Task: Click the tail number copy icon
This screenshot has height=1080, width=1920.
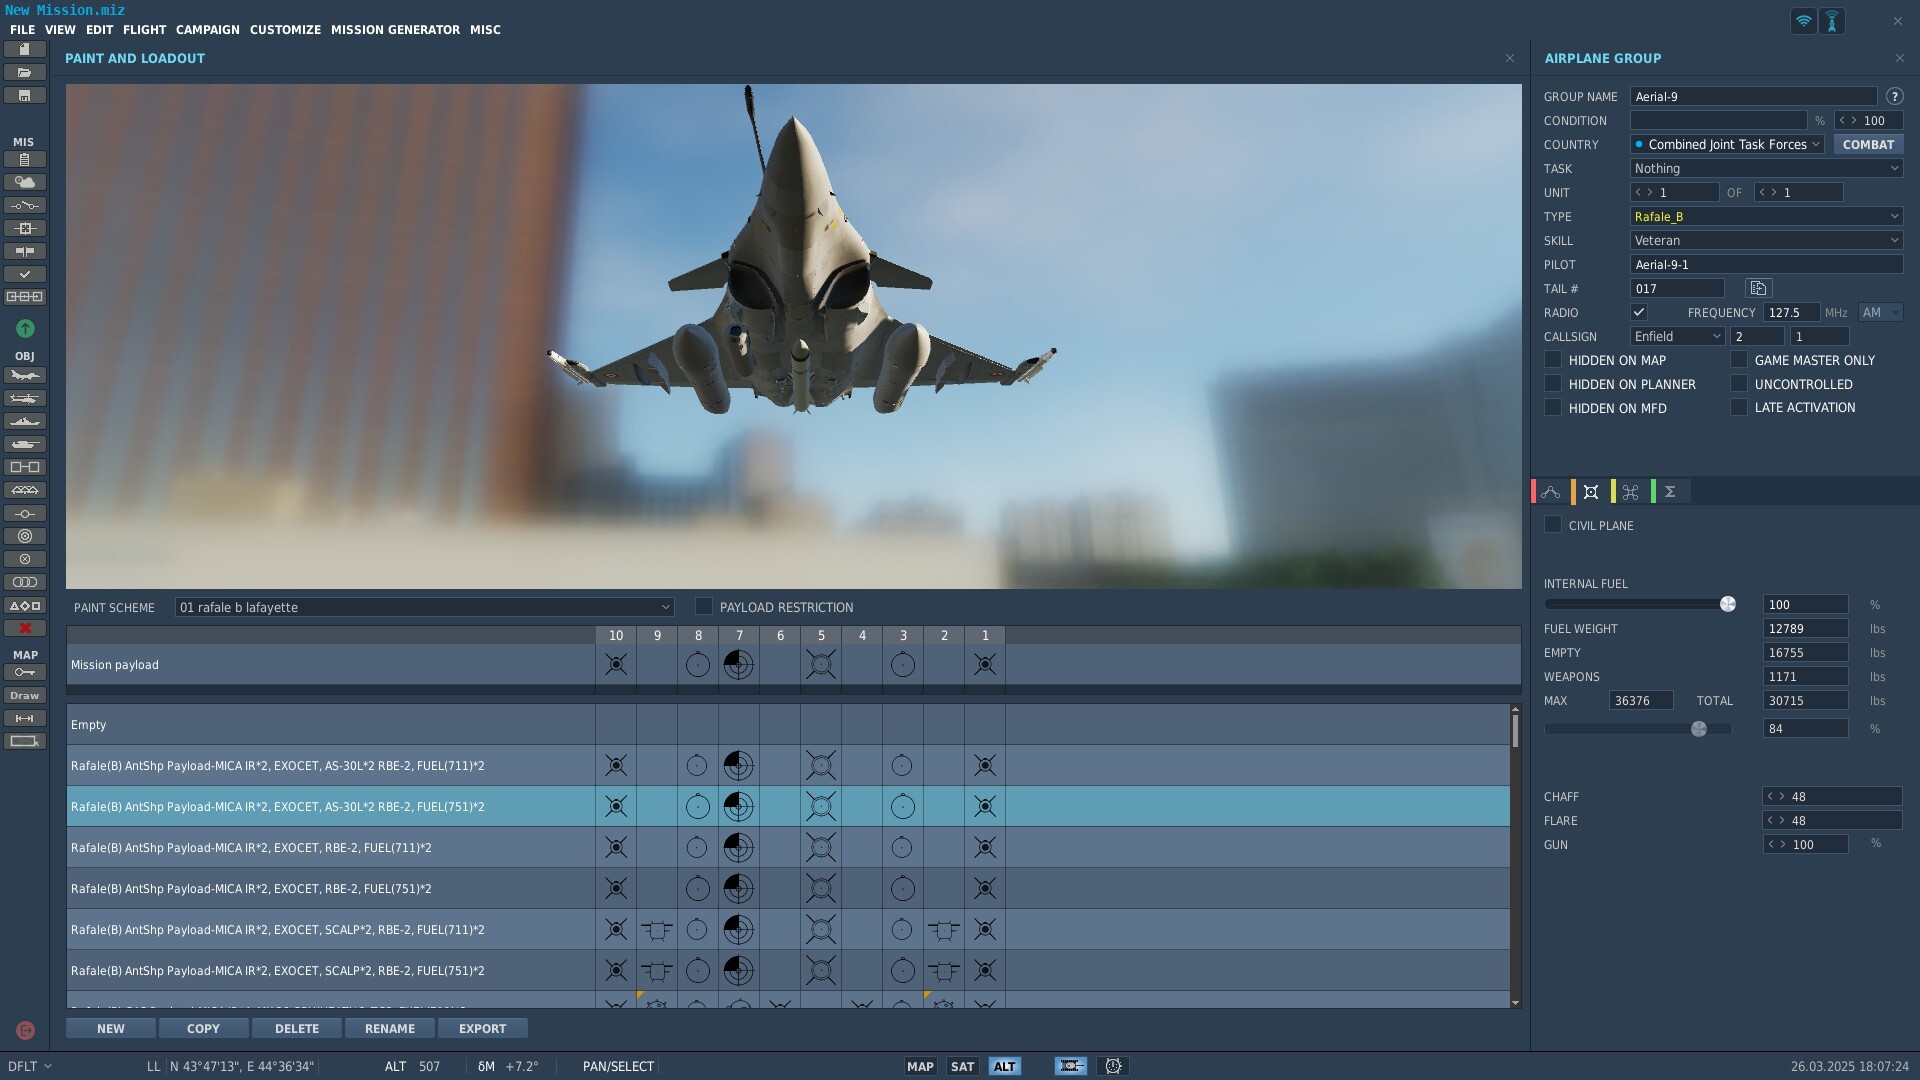Action: click(x=1758, y=288)
